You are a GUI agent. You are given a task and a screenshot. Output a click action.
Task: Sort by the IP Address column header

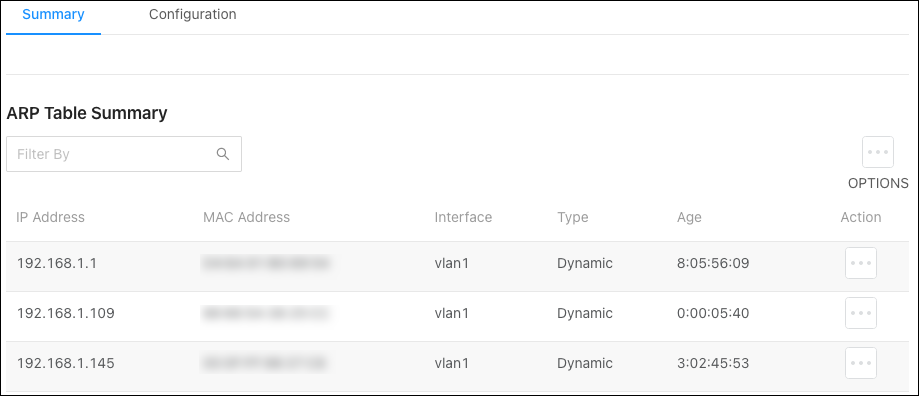[50, 217]
